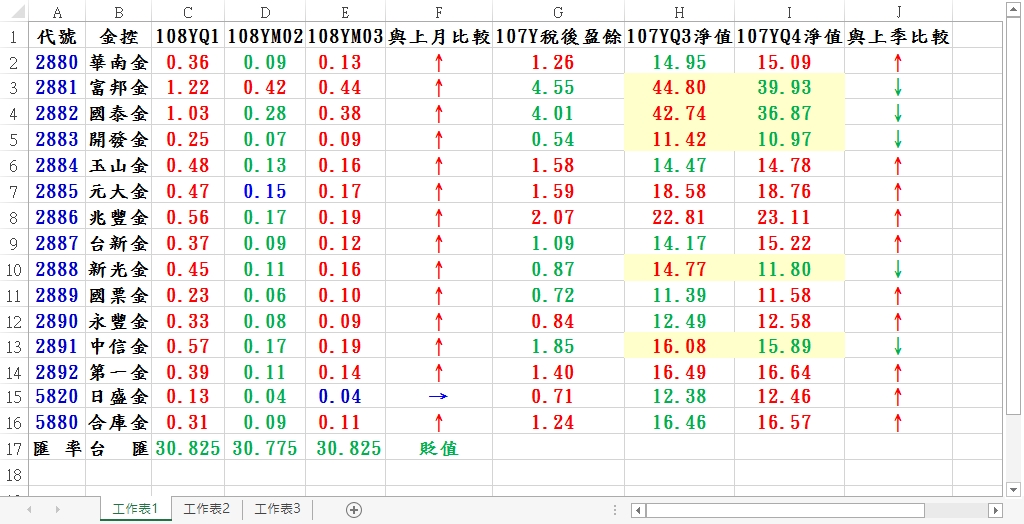Select 23.11 cell for 兆豐金

coord(790,216)
